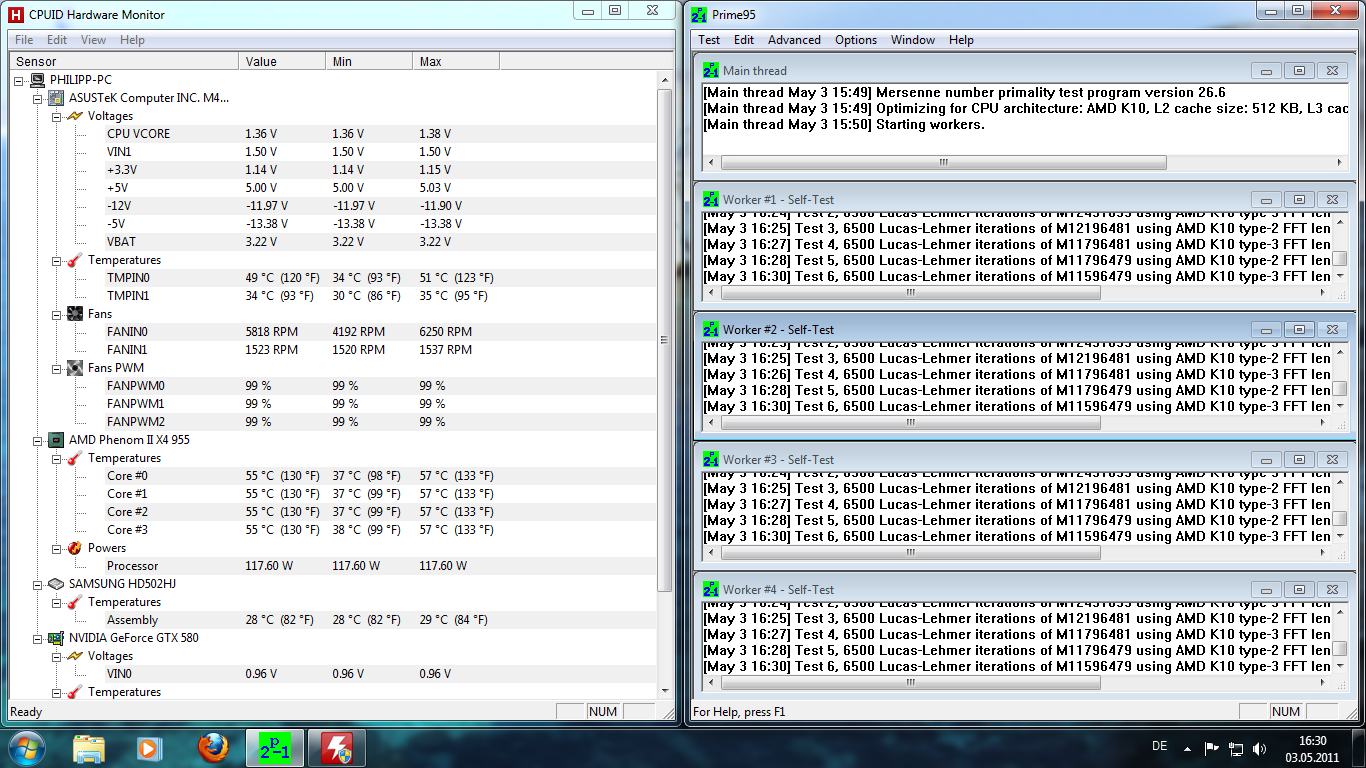
Task: Open the File menu in Hardware Monitor
Action: tap(24, 40)
